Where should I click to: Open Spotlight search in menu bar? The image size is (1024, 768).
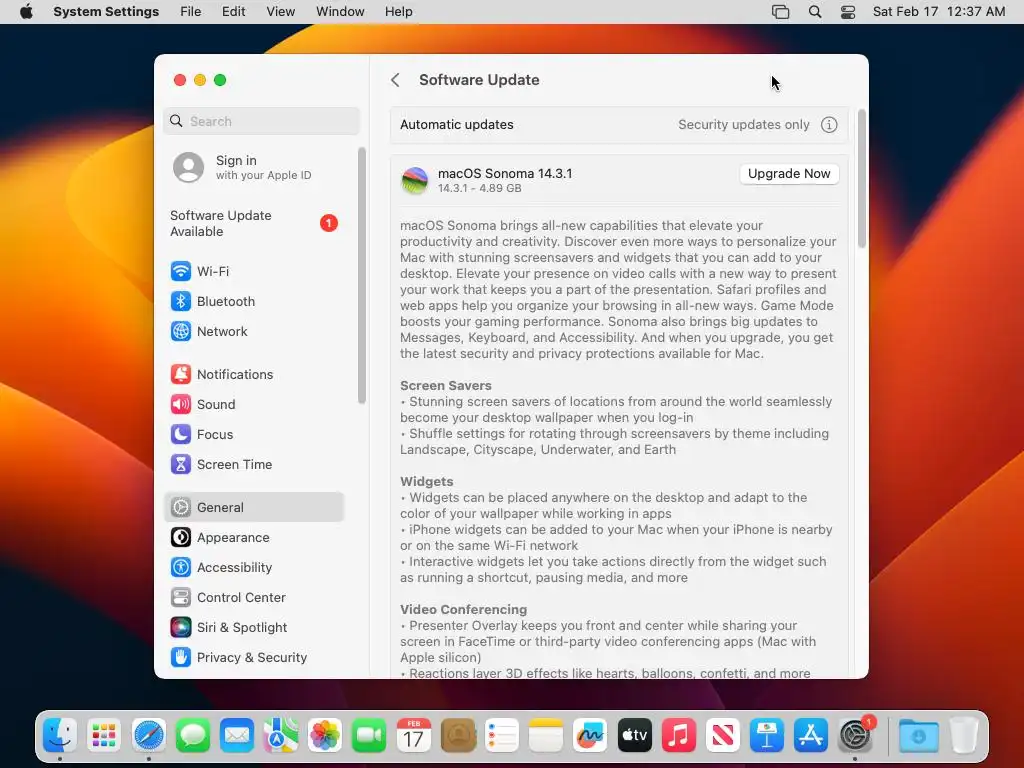[814, 12]
